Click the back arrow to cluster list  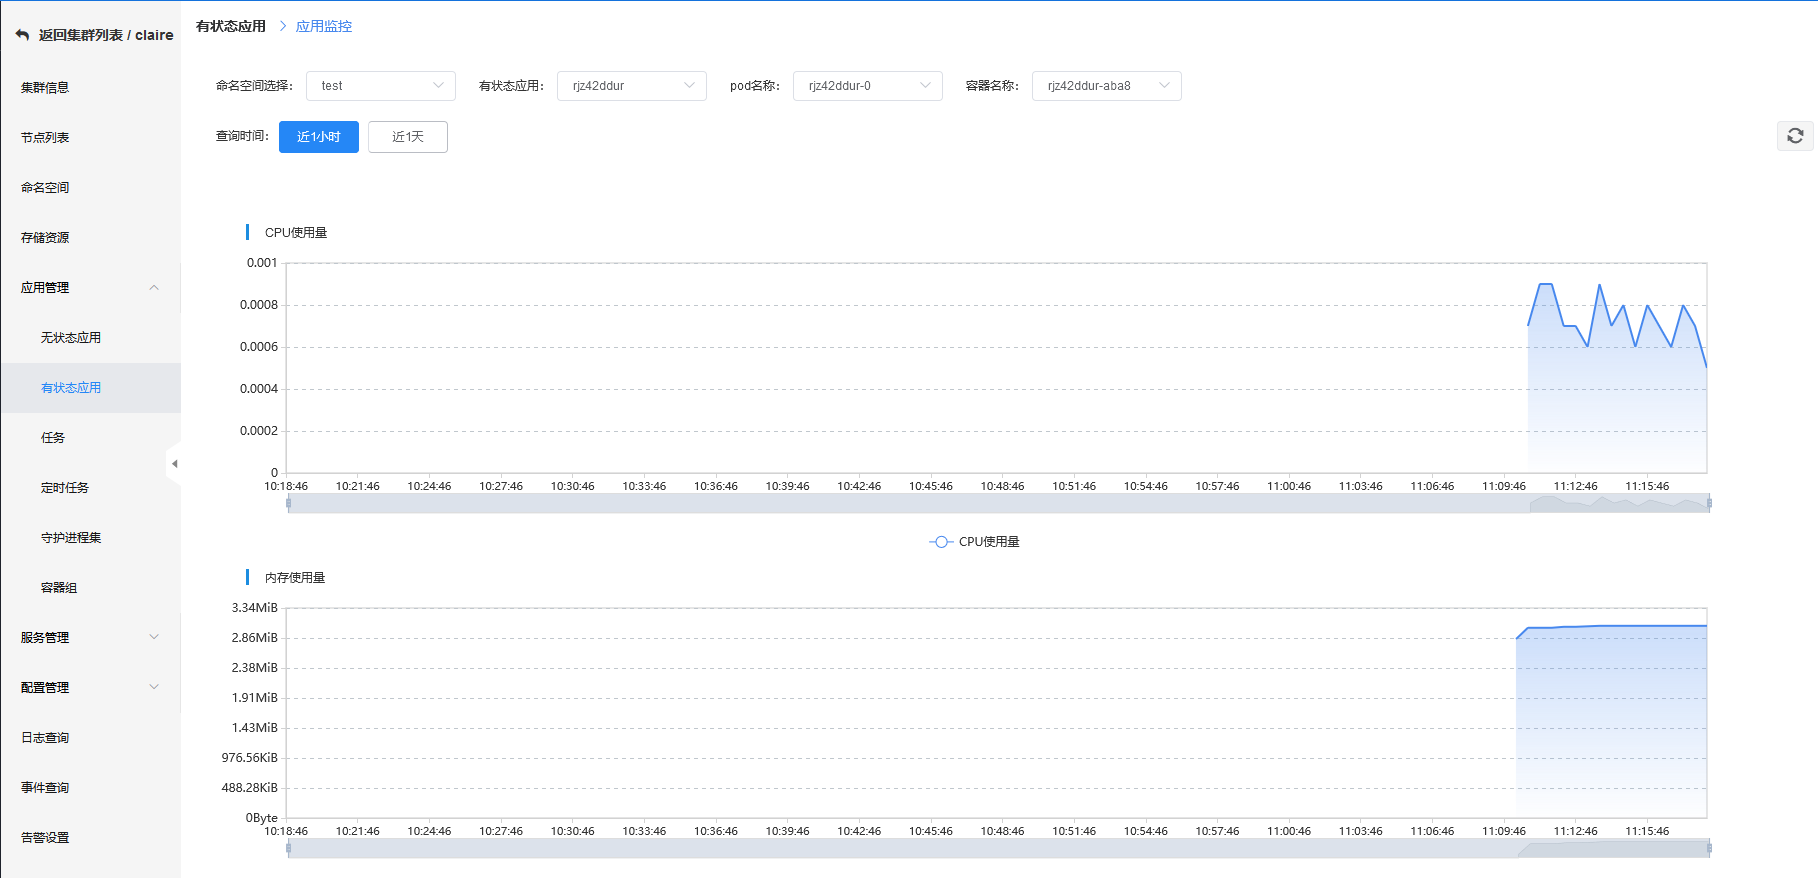22,35
